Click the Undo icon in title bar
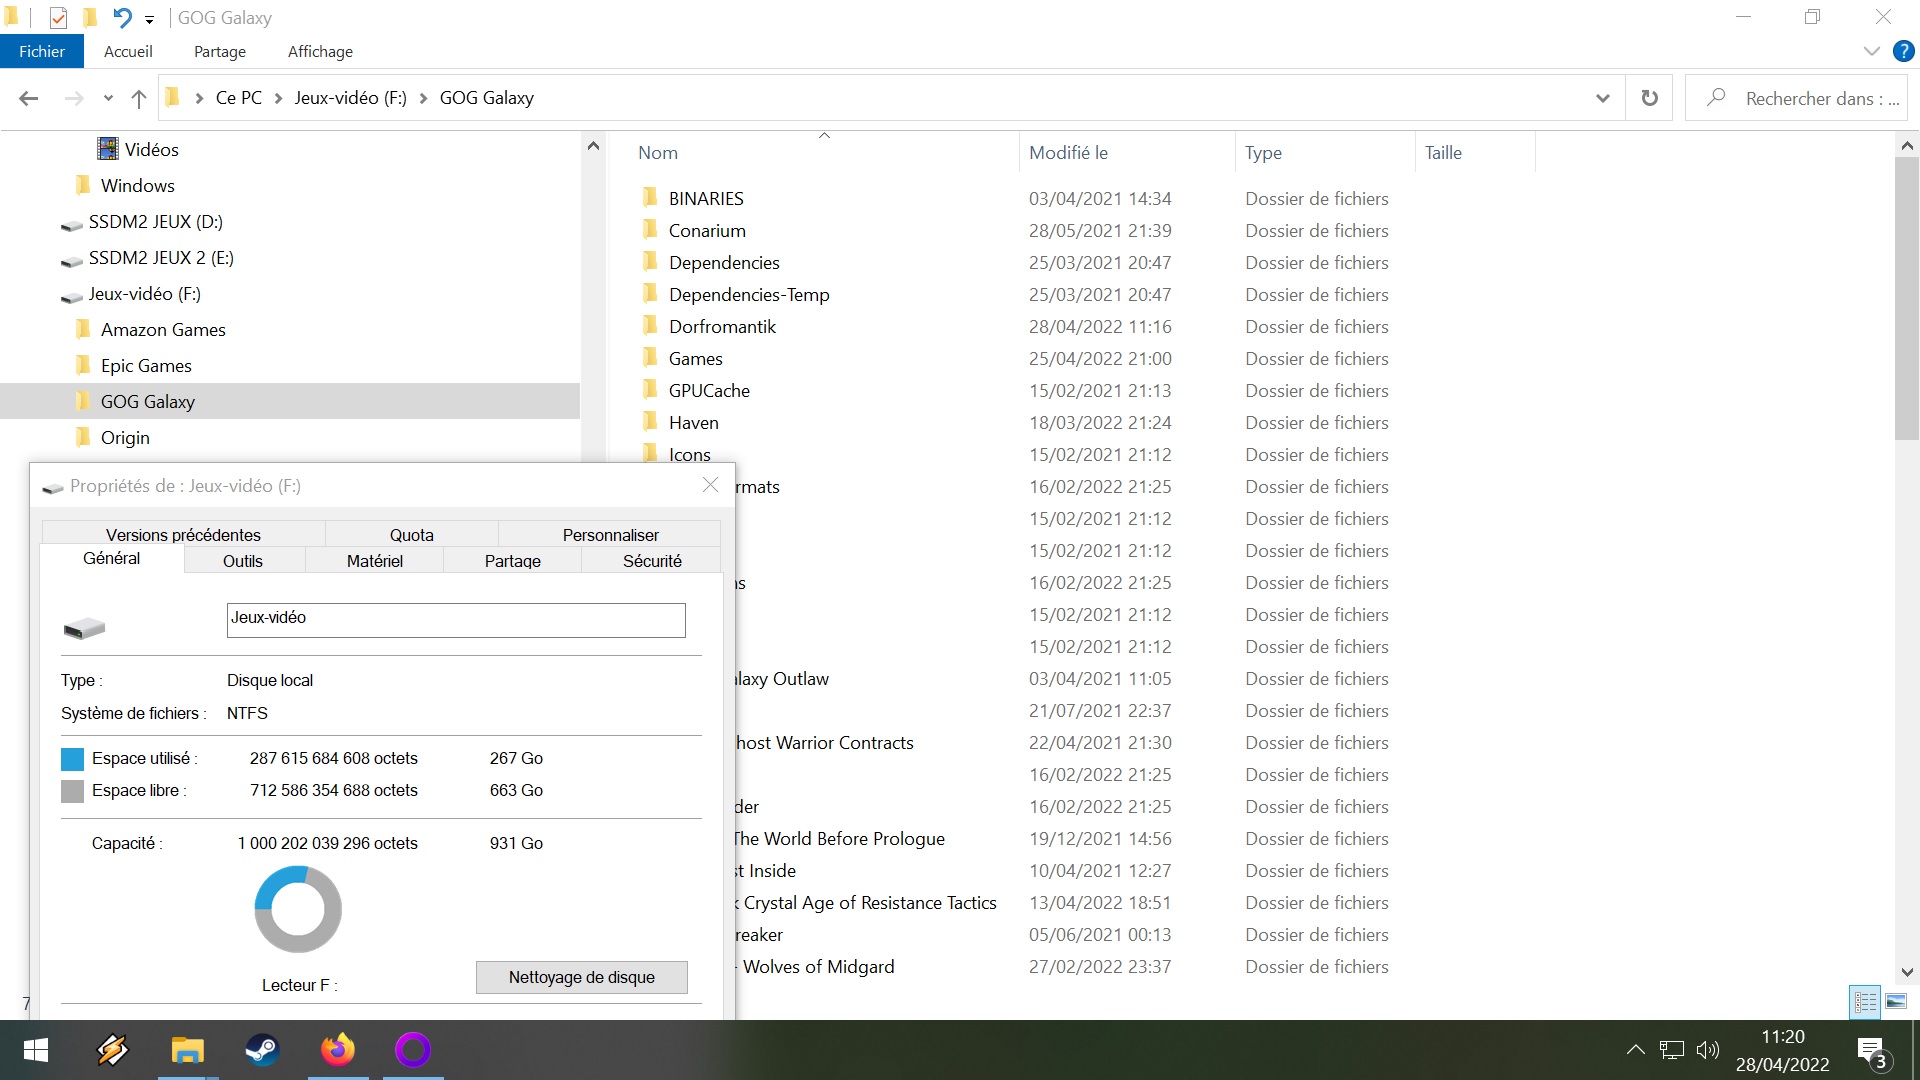The image size is (1920, 1080). click(x=122, y=17)
